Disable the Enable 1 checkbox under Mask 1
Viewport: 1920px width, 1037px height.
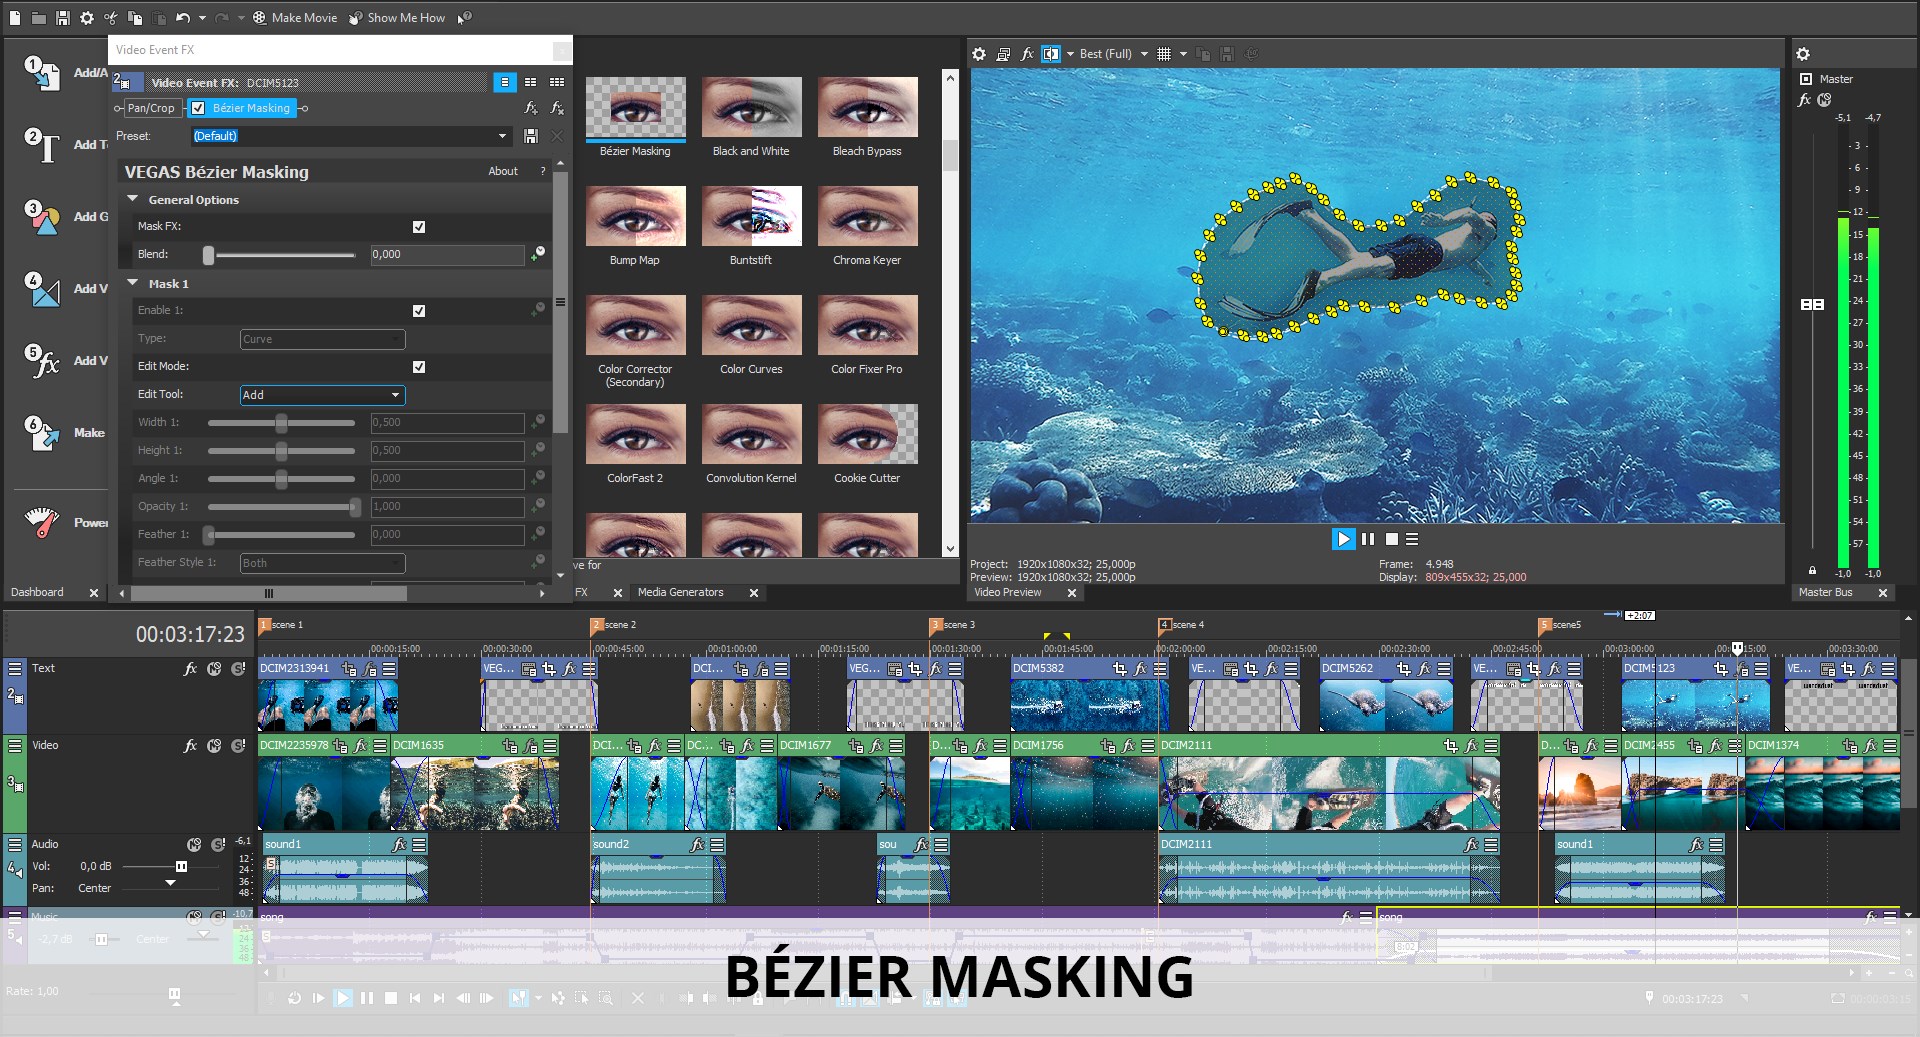pos(419,311)
